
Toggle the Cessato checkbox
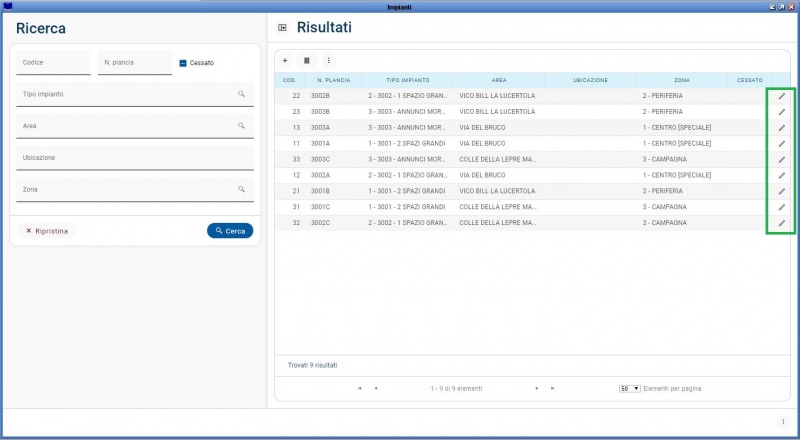[x=183, y=63]
